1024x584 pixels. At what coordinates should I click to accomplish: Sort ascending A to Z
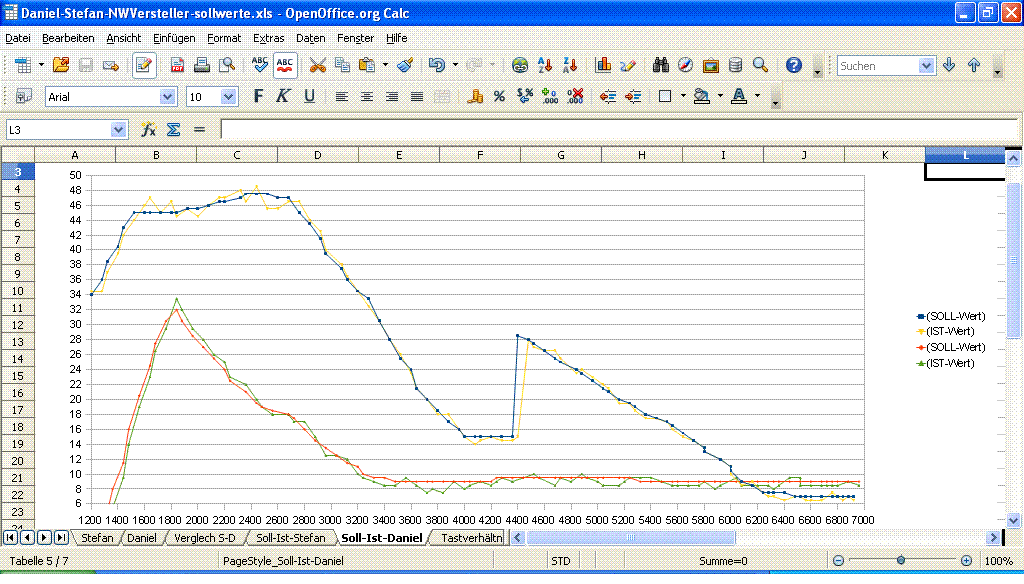[545, 65]
